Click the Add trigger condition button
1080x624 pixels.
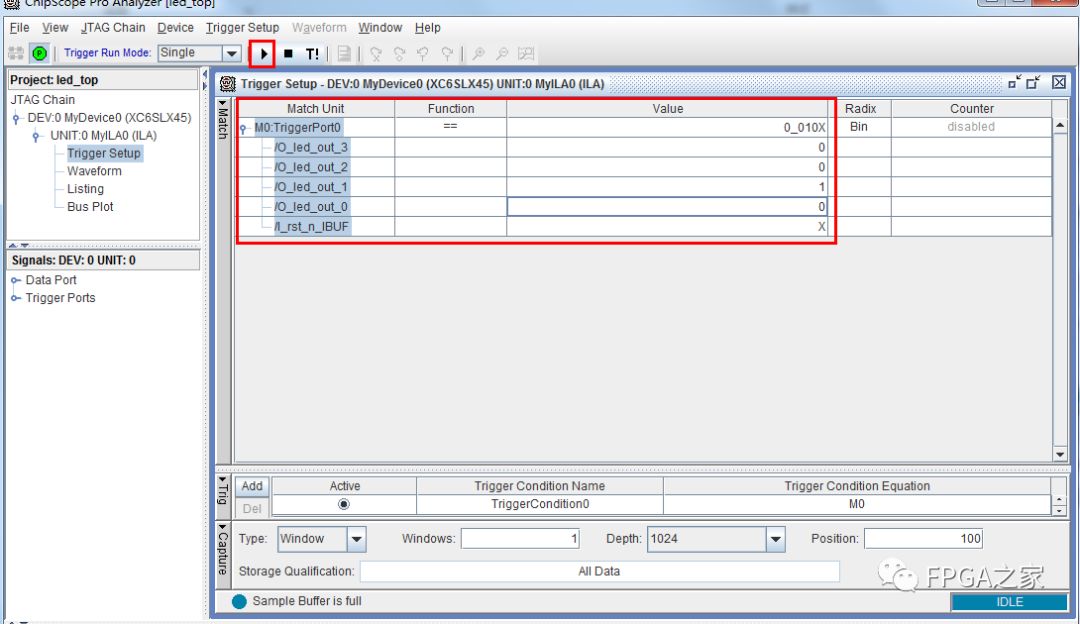click(x=252, y=486)
